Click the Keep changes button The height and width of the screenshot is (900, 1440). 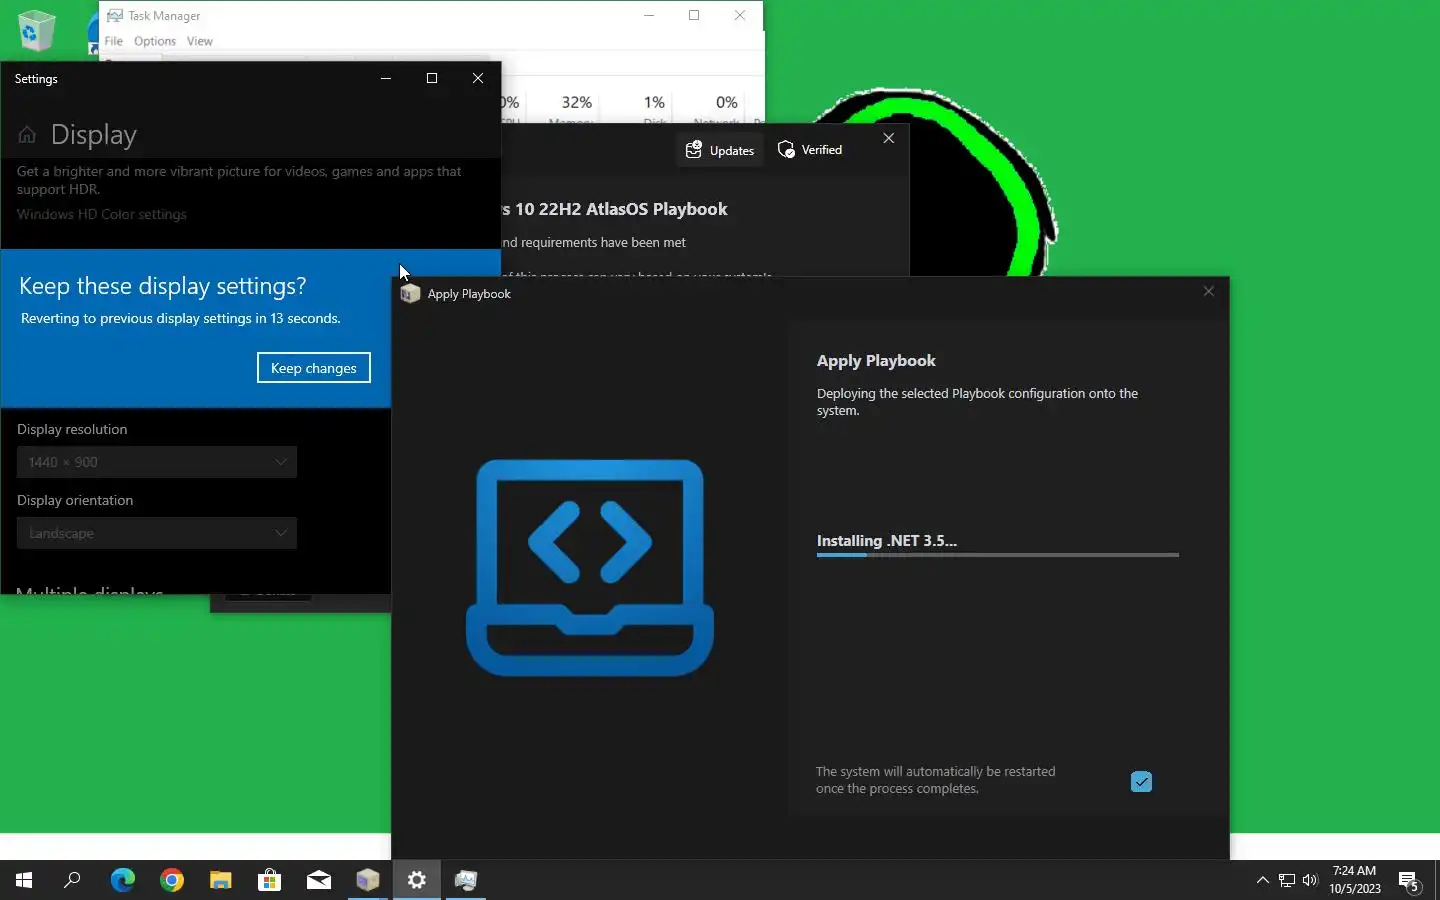(313, 368)
